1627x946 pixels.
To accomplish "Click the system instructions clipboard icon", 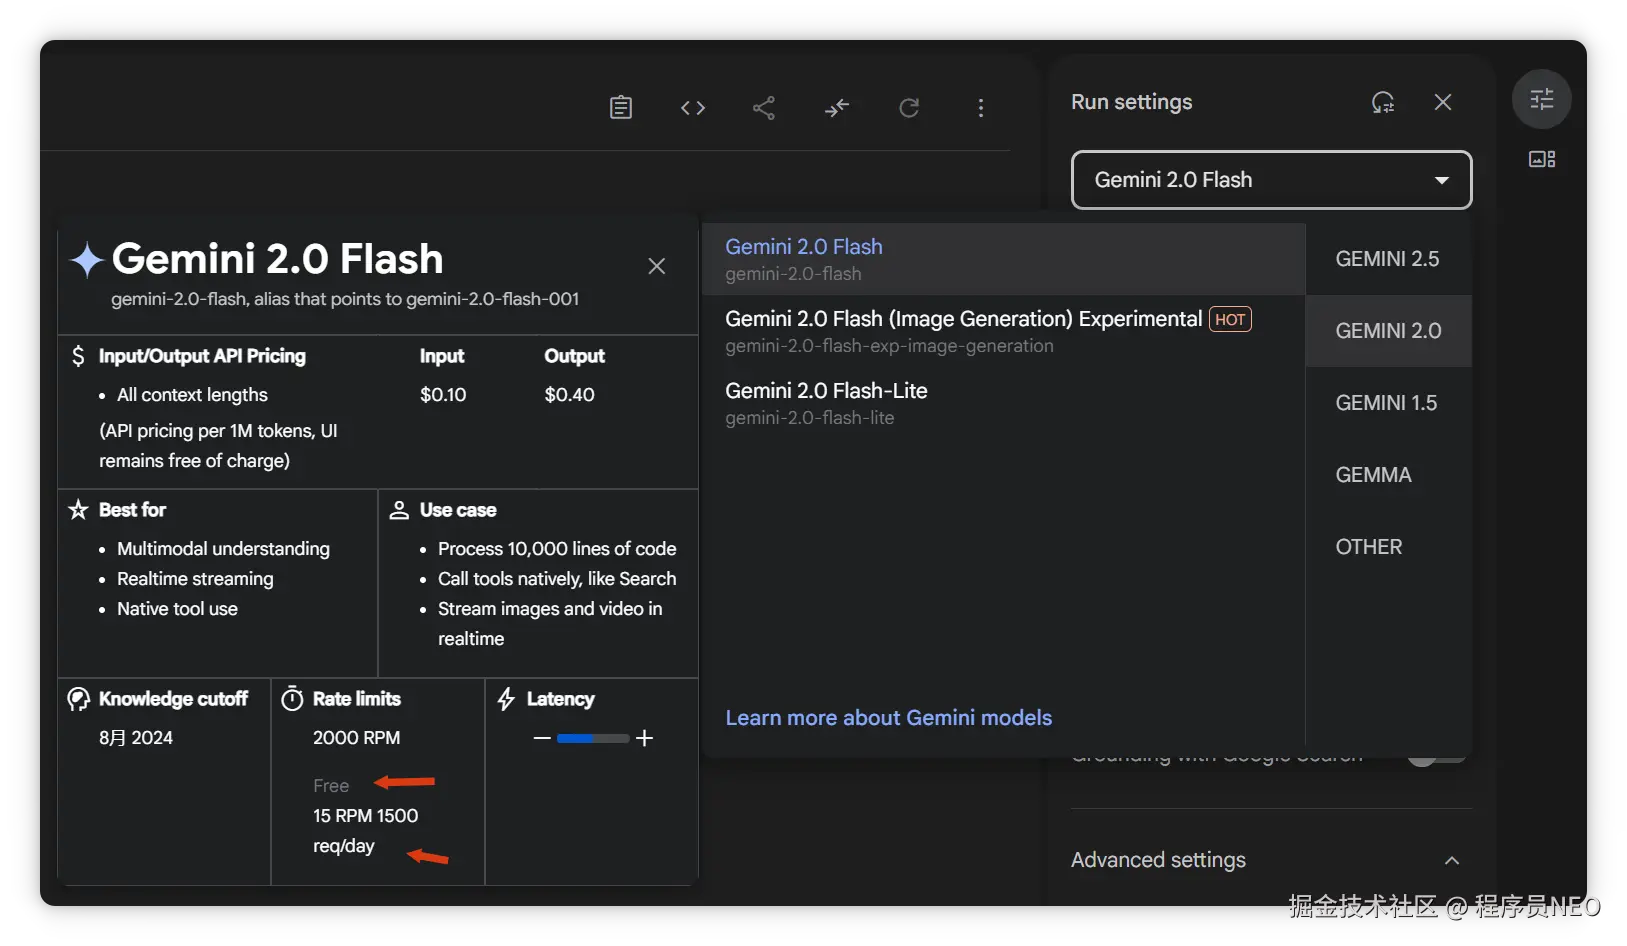I will pyautogui.click(x=621, y=107).
